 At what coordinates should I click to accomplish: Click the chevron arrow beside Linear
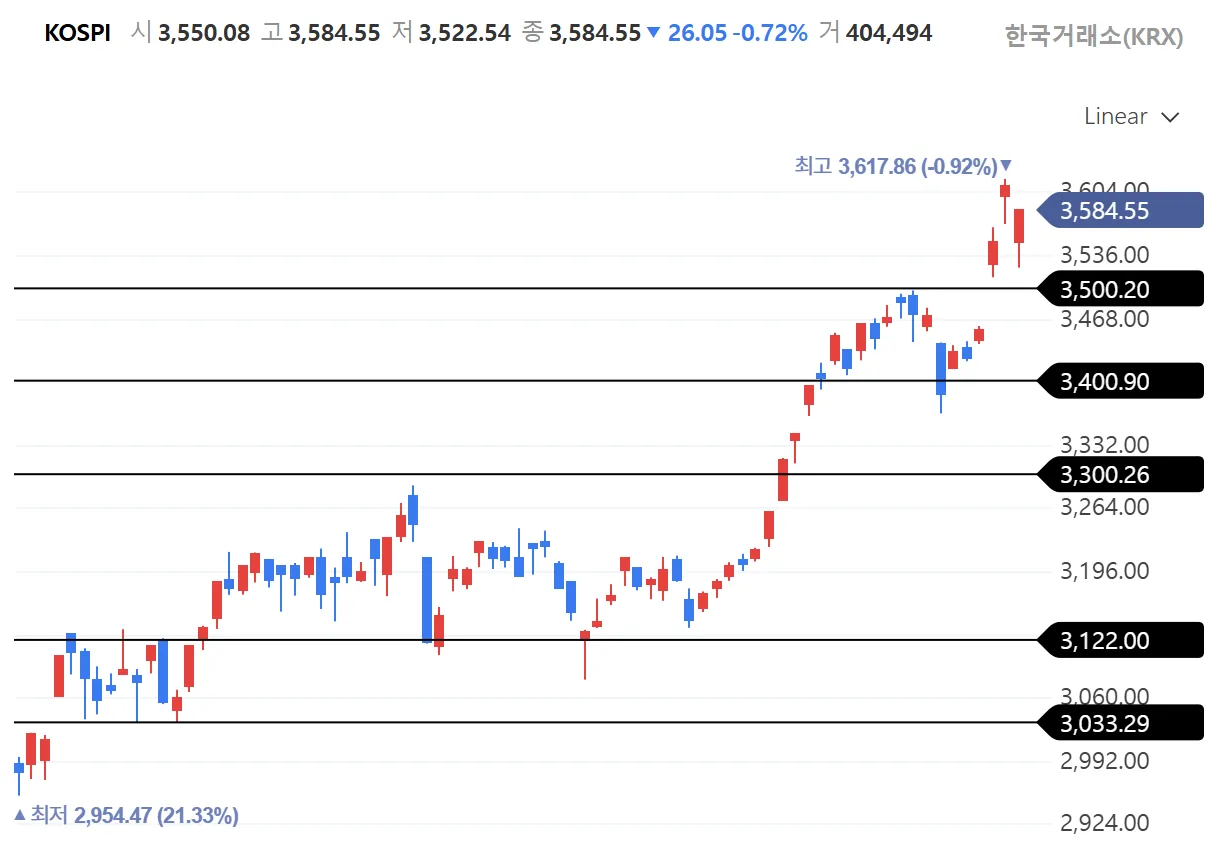tap(1170, 118)
